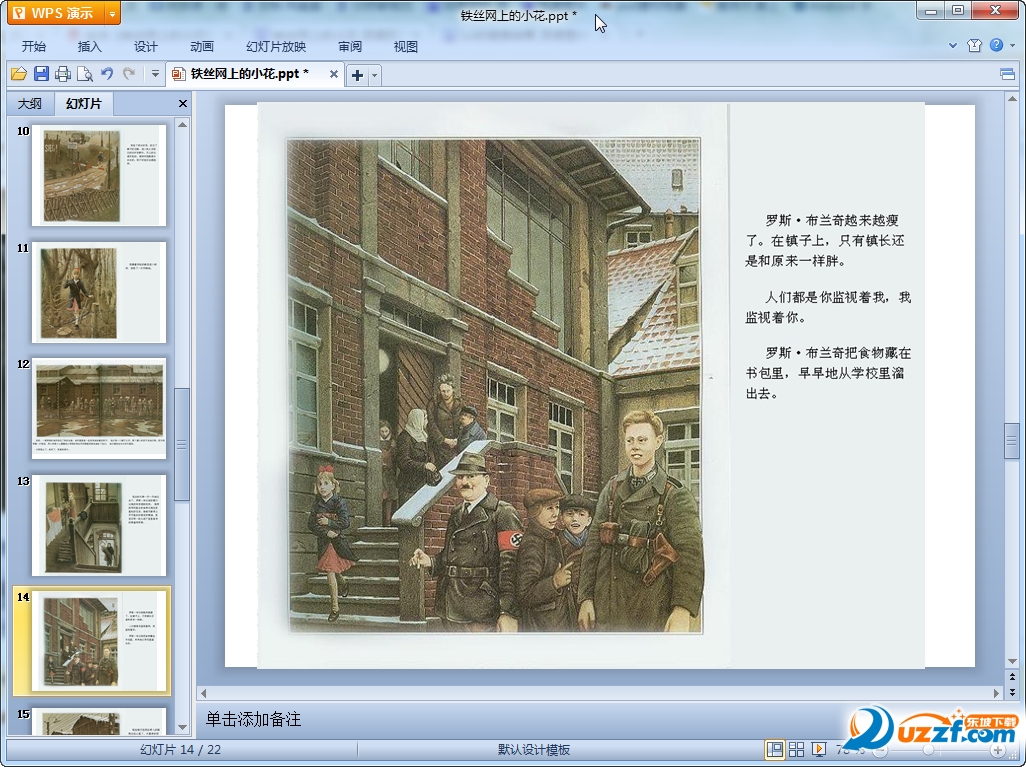Close the slide thumbnail pane
This screenshot has width=1026, height=767.
pos(183,103)
